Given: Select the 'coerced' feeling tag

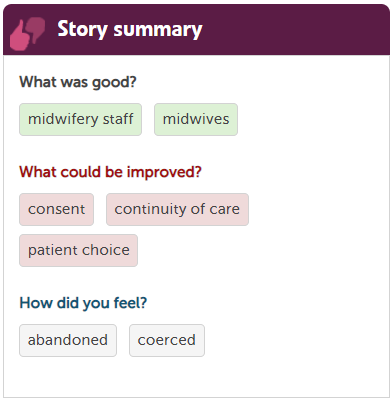Looking at the screenshot, I should (167, 340).
